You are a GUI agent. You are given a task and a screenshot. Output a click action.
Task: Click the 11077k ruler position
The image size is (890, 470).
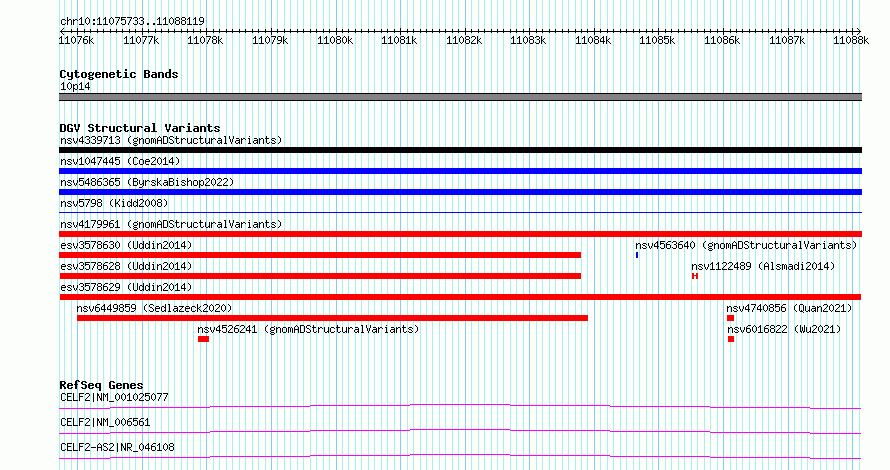(x=141, y=40)
